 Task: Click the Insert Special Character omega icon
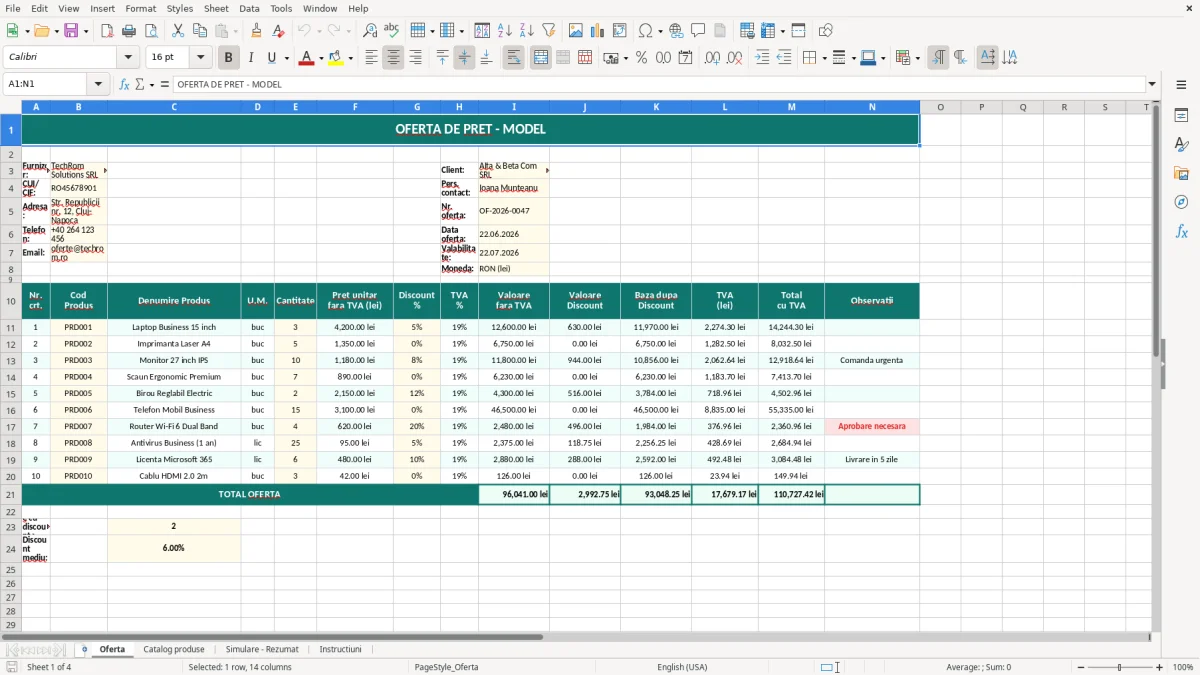(x=645, y=31)
